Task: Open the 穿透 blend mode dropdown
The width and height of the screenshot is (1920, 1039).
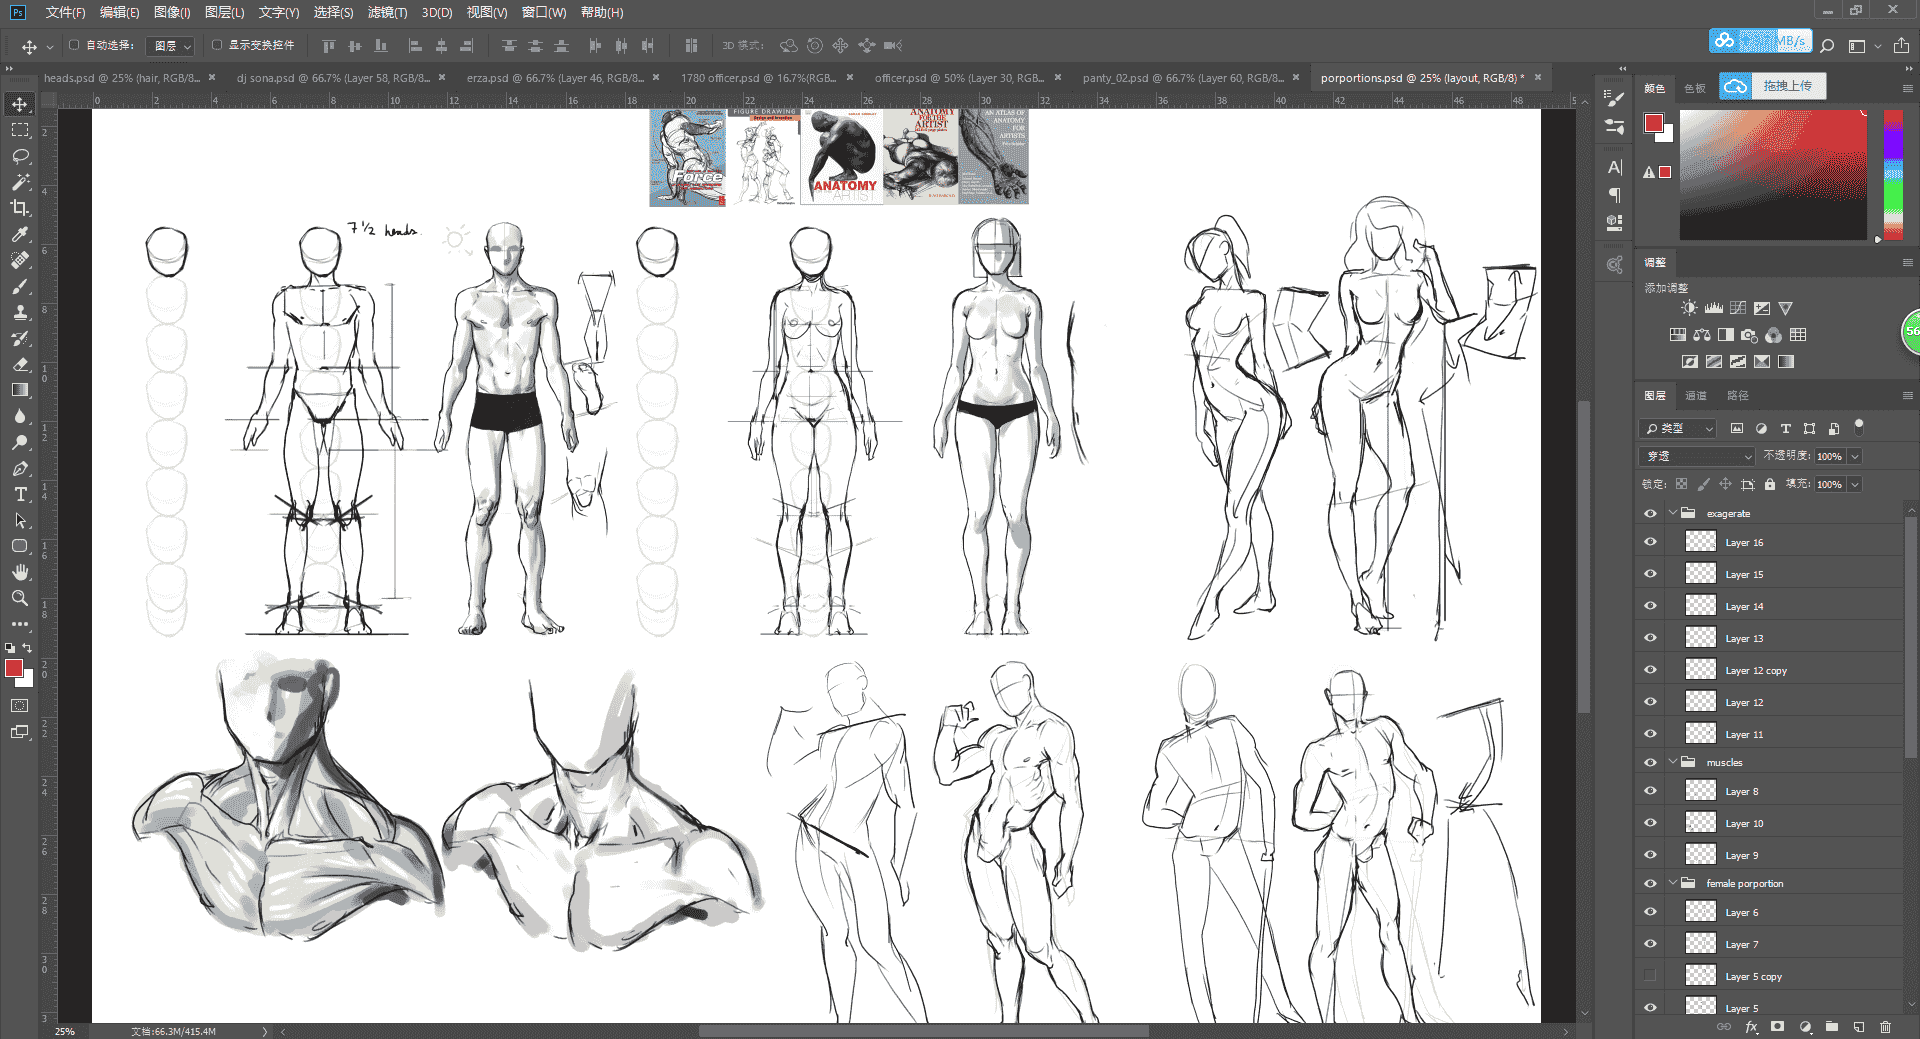Action: click(1698, 456)
